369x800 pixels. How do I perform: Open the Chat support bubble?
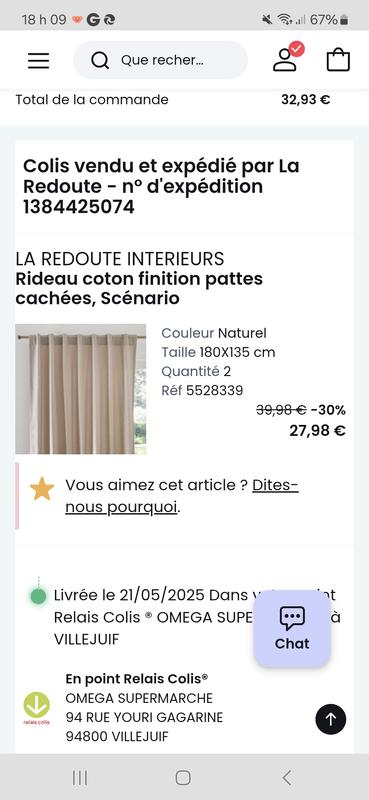[x=292, y=629]
